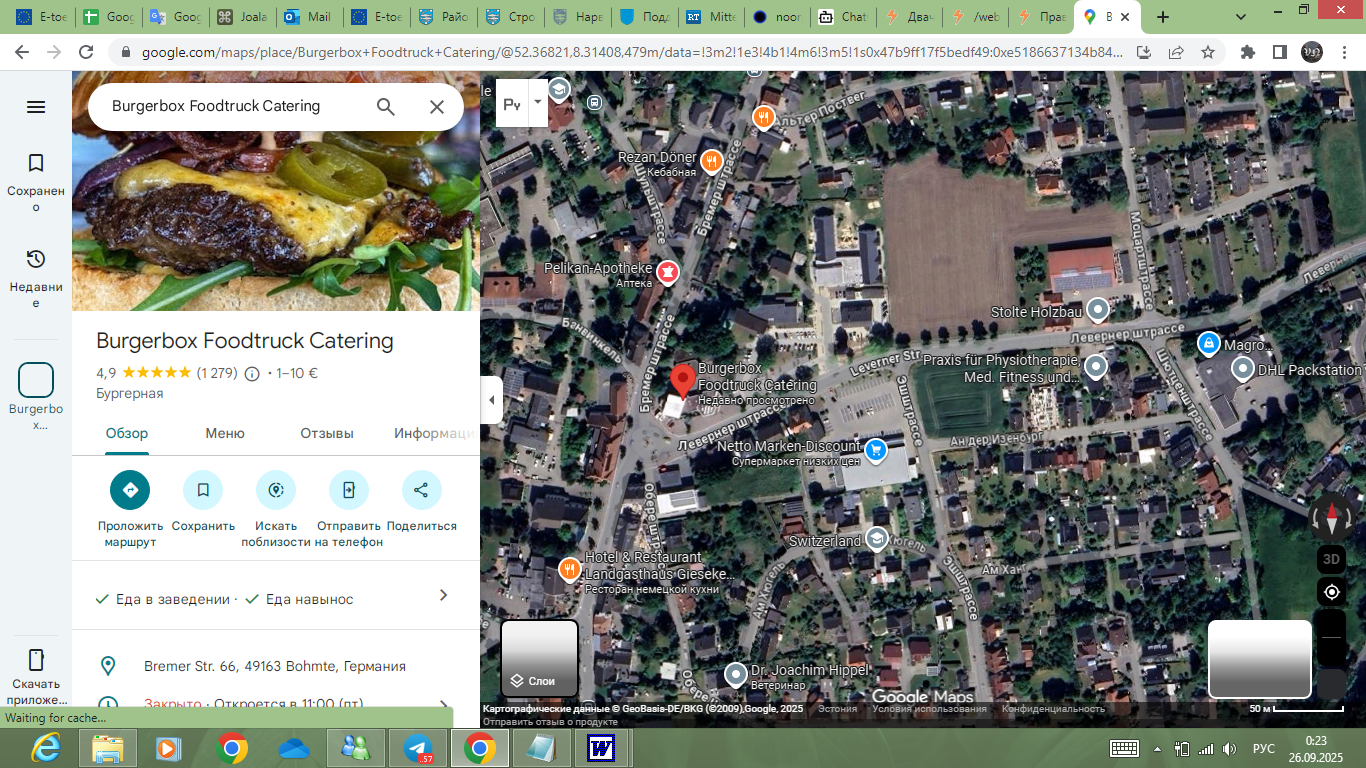Click the РУС language indicator

1265,748
